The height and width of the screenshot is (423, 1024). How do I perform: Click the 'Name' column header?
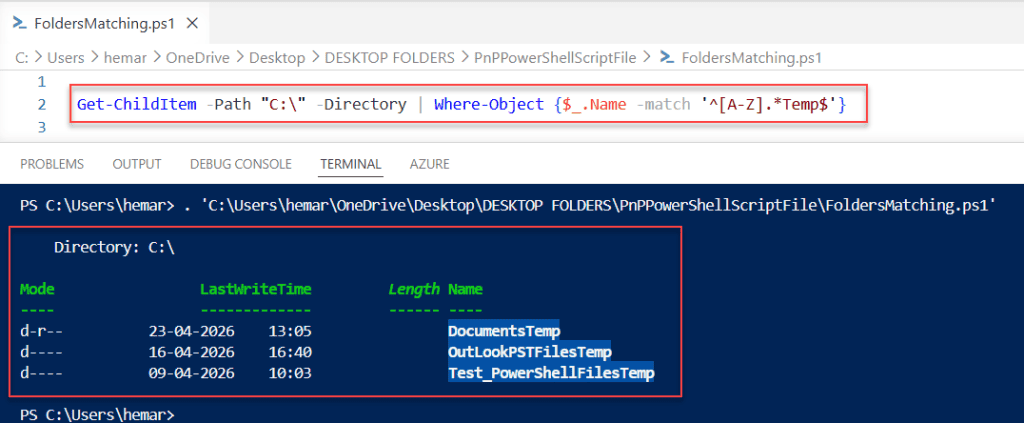465,289
